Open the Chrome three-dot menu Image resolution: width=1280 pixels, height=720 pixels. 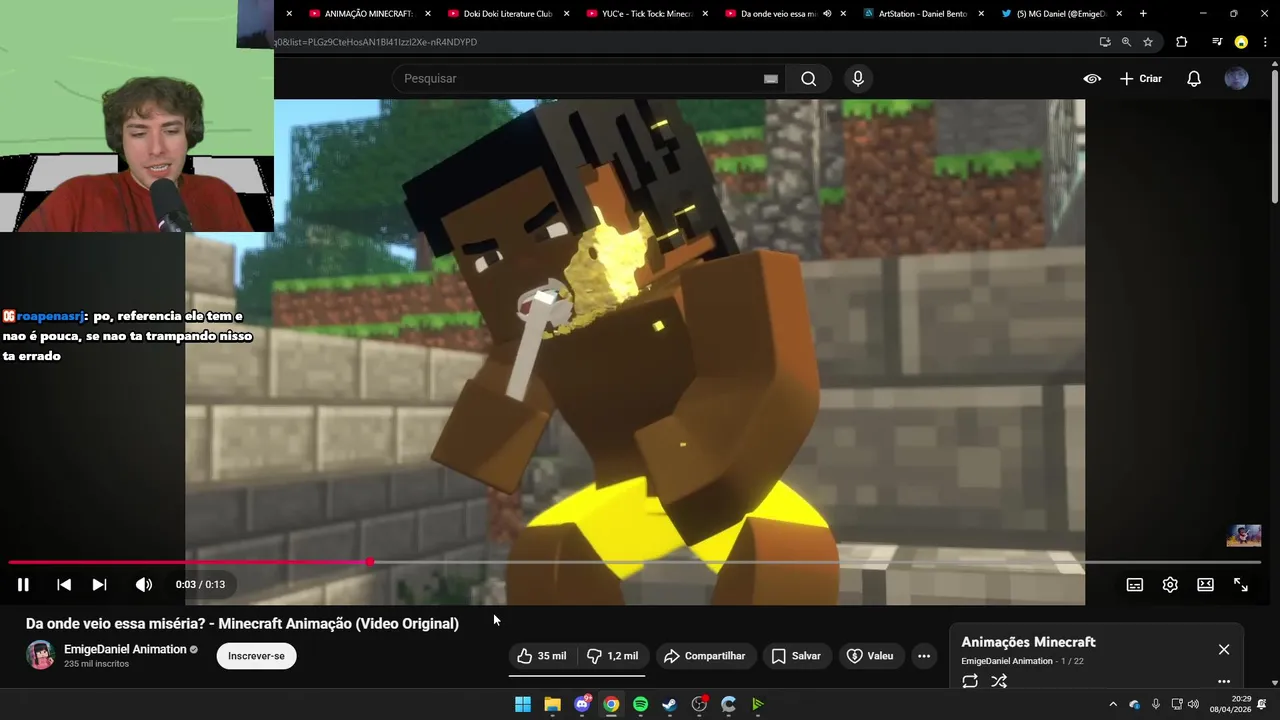click(1266, 42)
